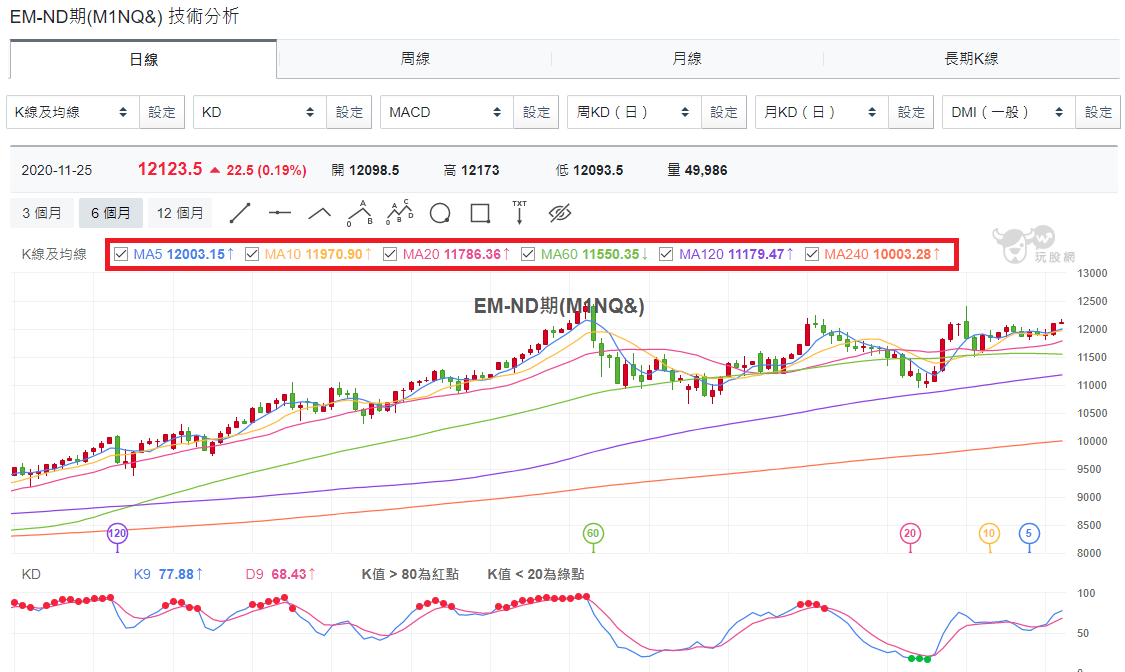Hide drawings with the crossed-eye icon
Viewport: 1125px width, 672px height.
point(560,213)
